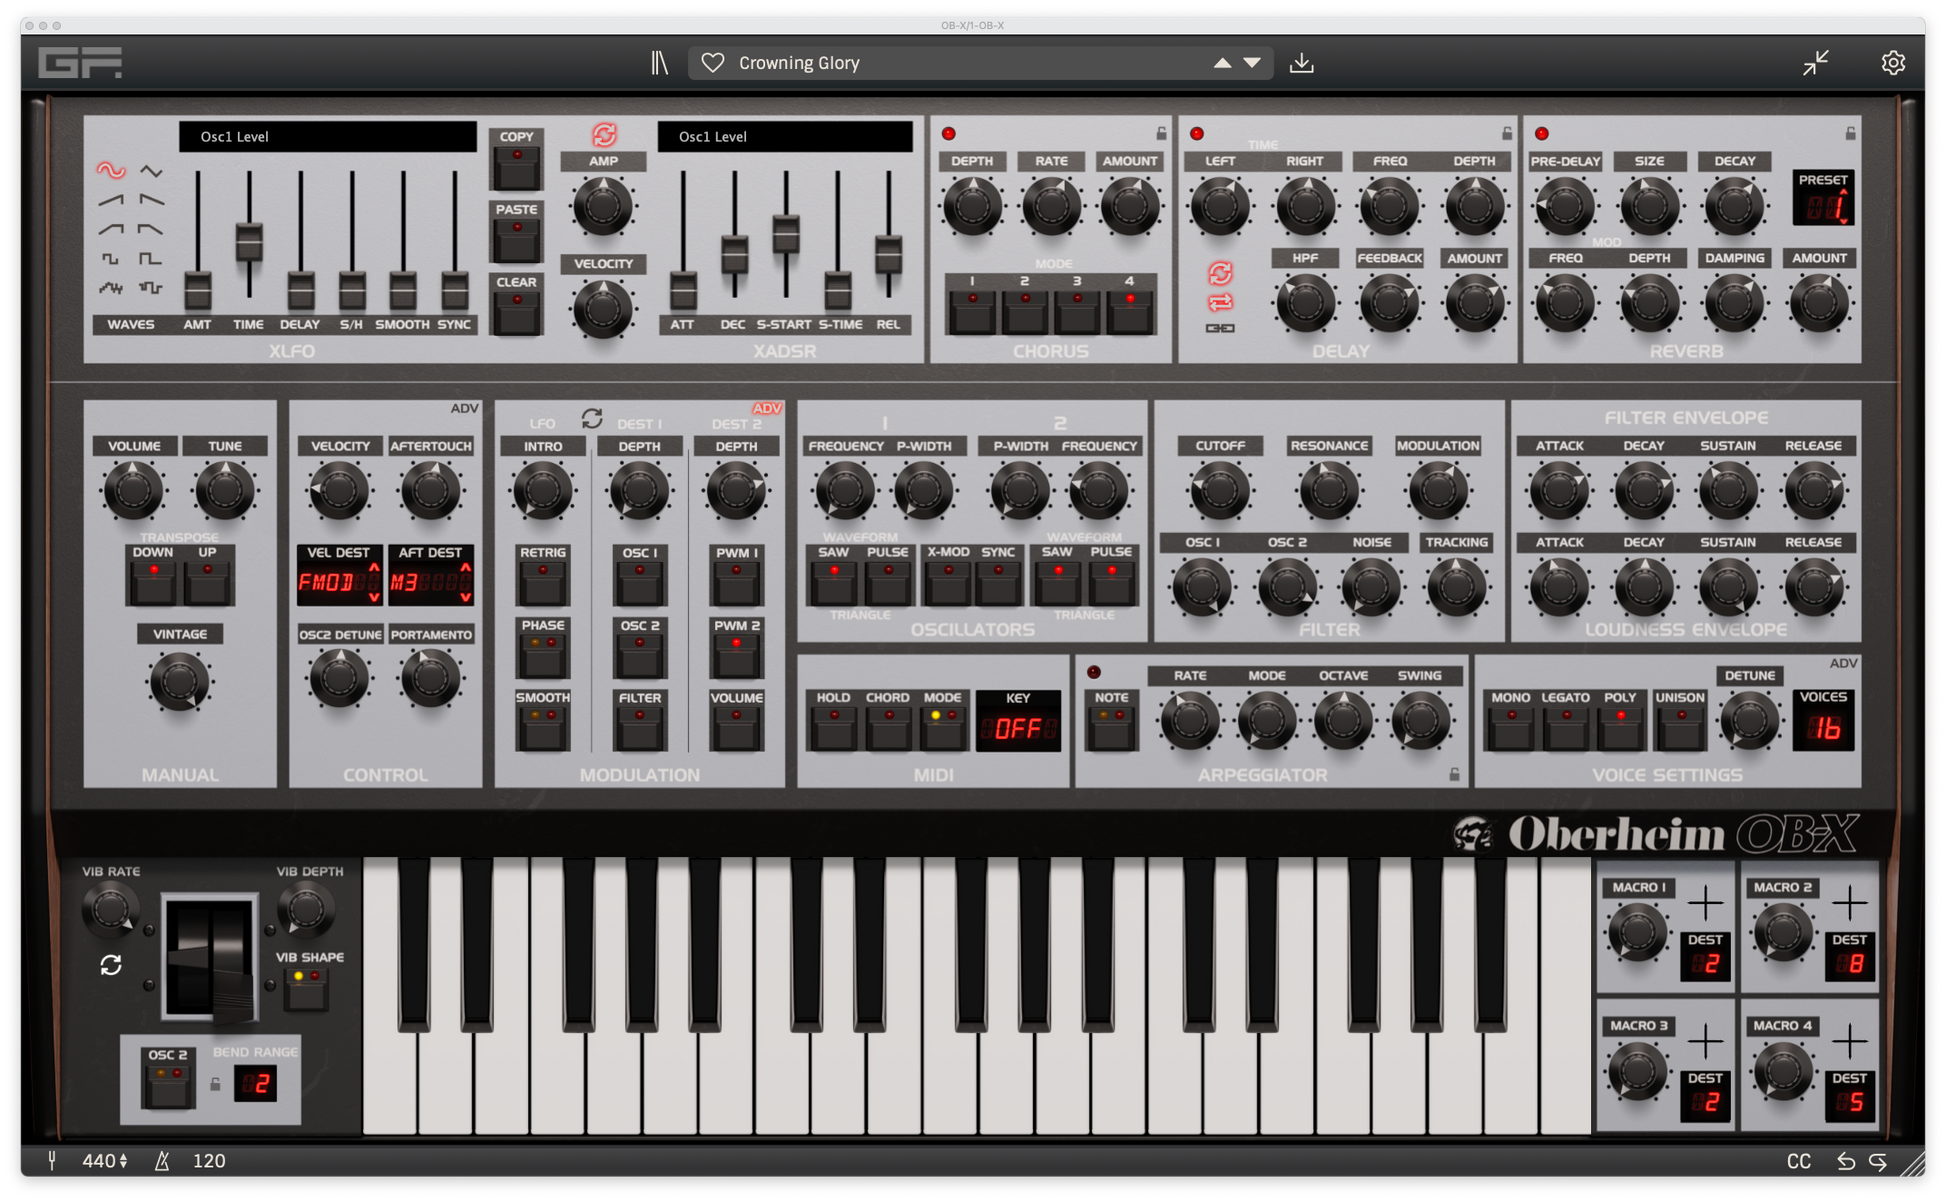The height and width of the screenshot is (1201, 1946).
Task: Click the metronome tempo icon
Action: tap(162, 1161)
